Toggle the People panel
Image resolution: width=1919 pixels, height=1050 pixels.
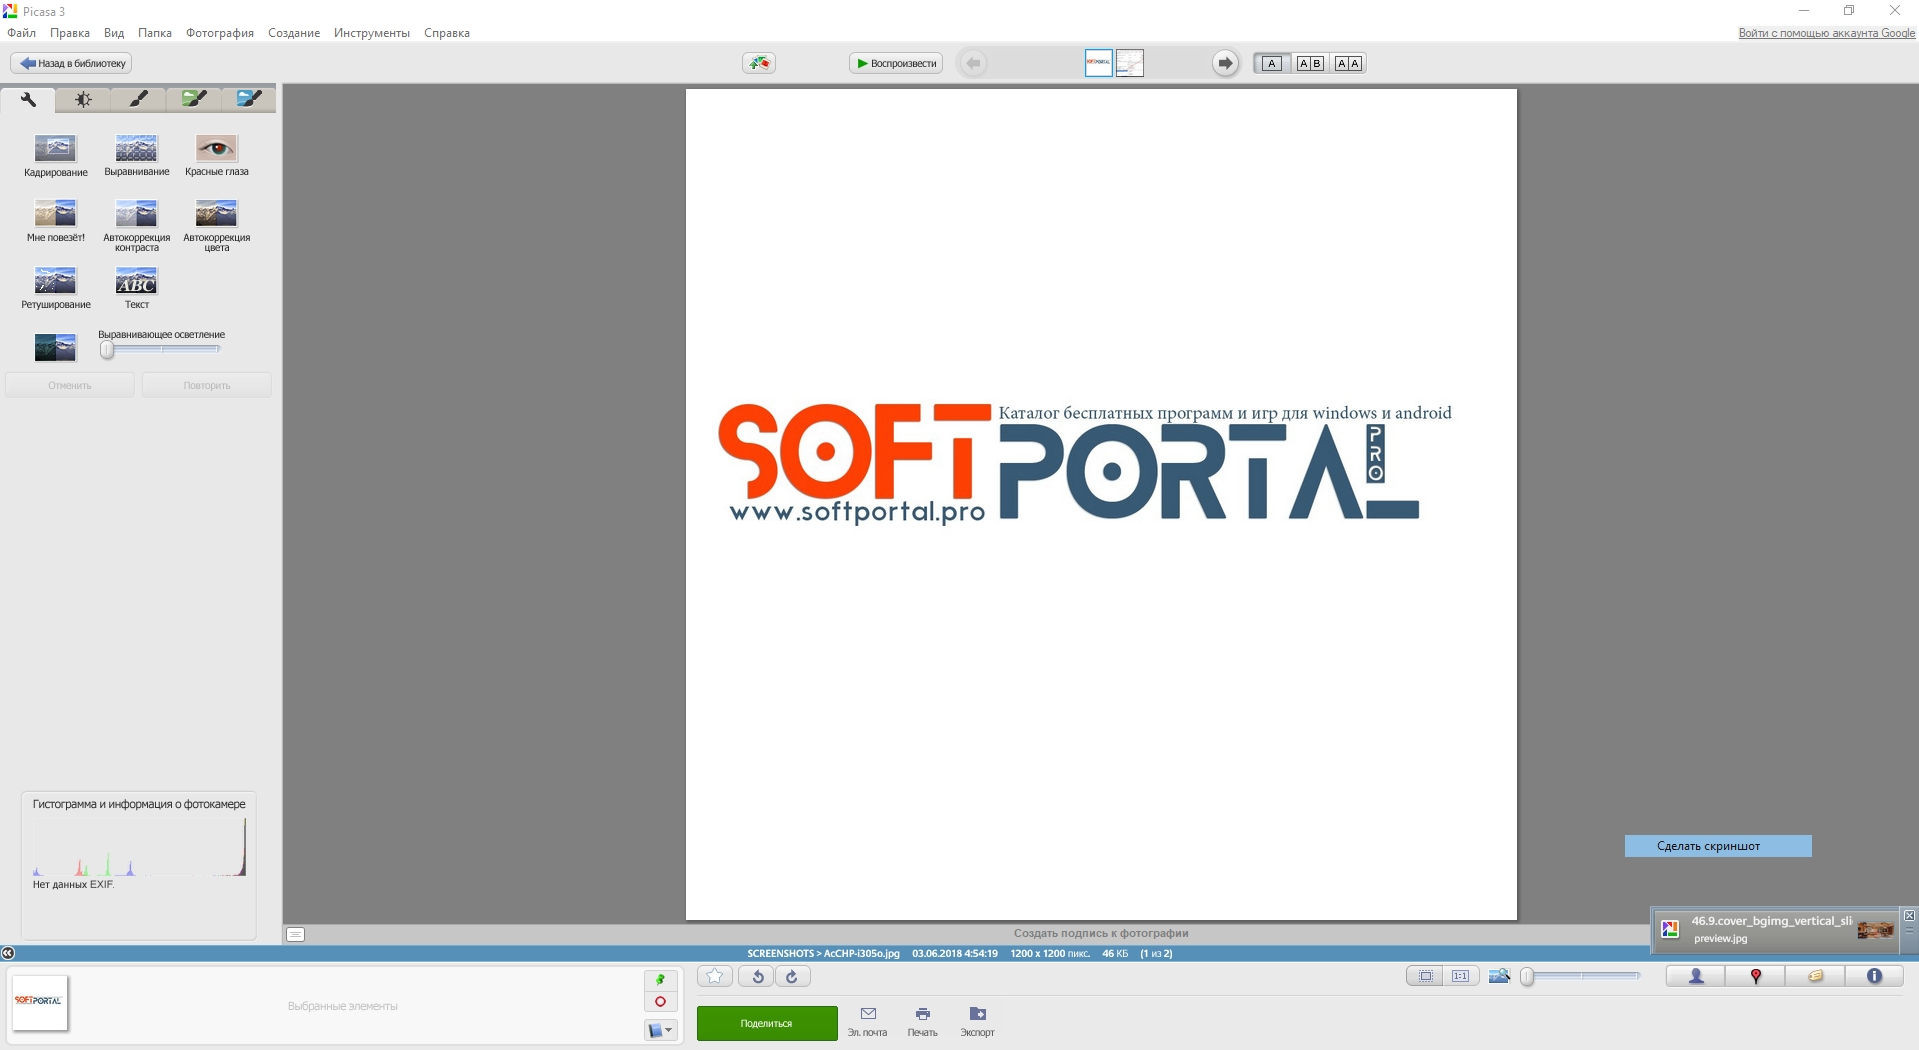(1696, 976)
